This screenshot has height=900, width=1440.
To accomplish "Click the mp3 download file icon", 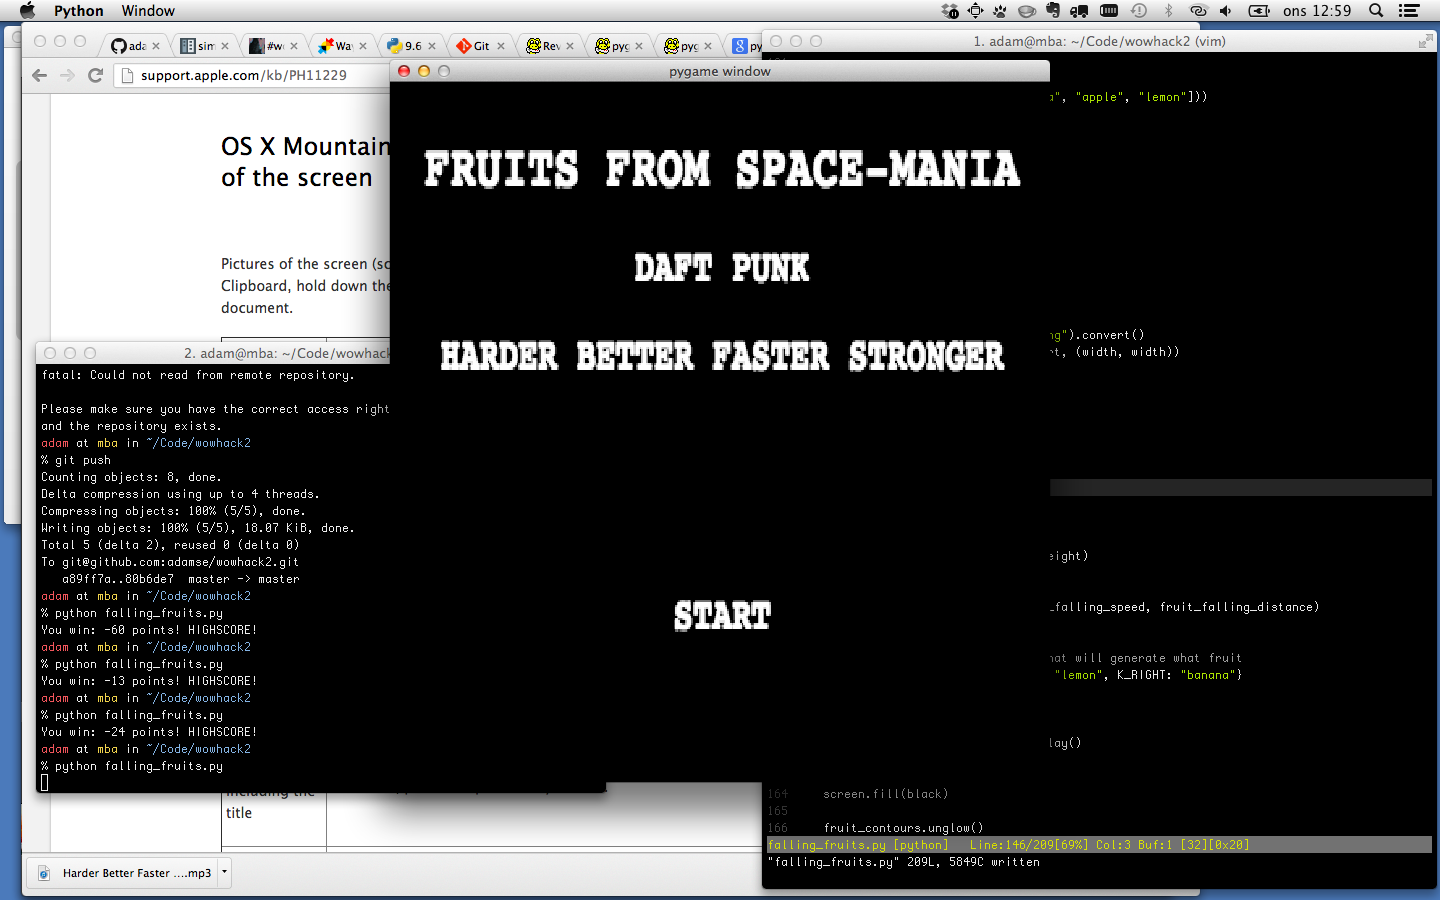I will pyautogui.click(x=44, y=873).
